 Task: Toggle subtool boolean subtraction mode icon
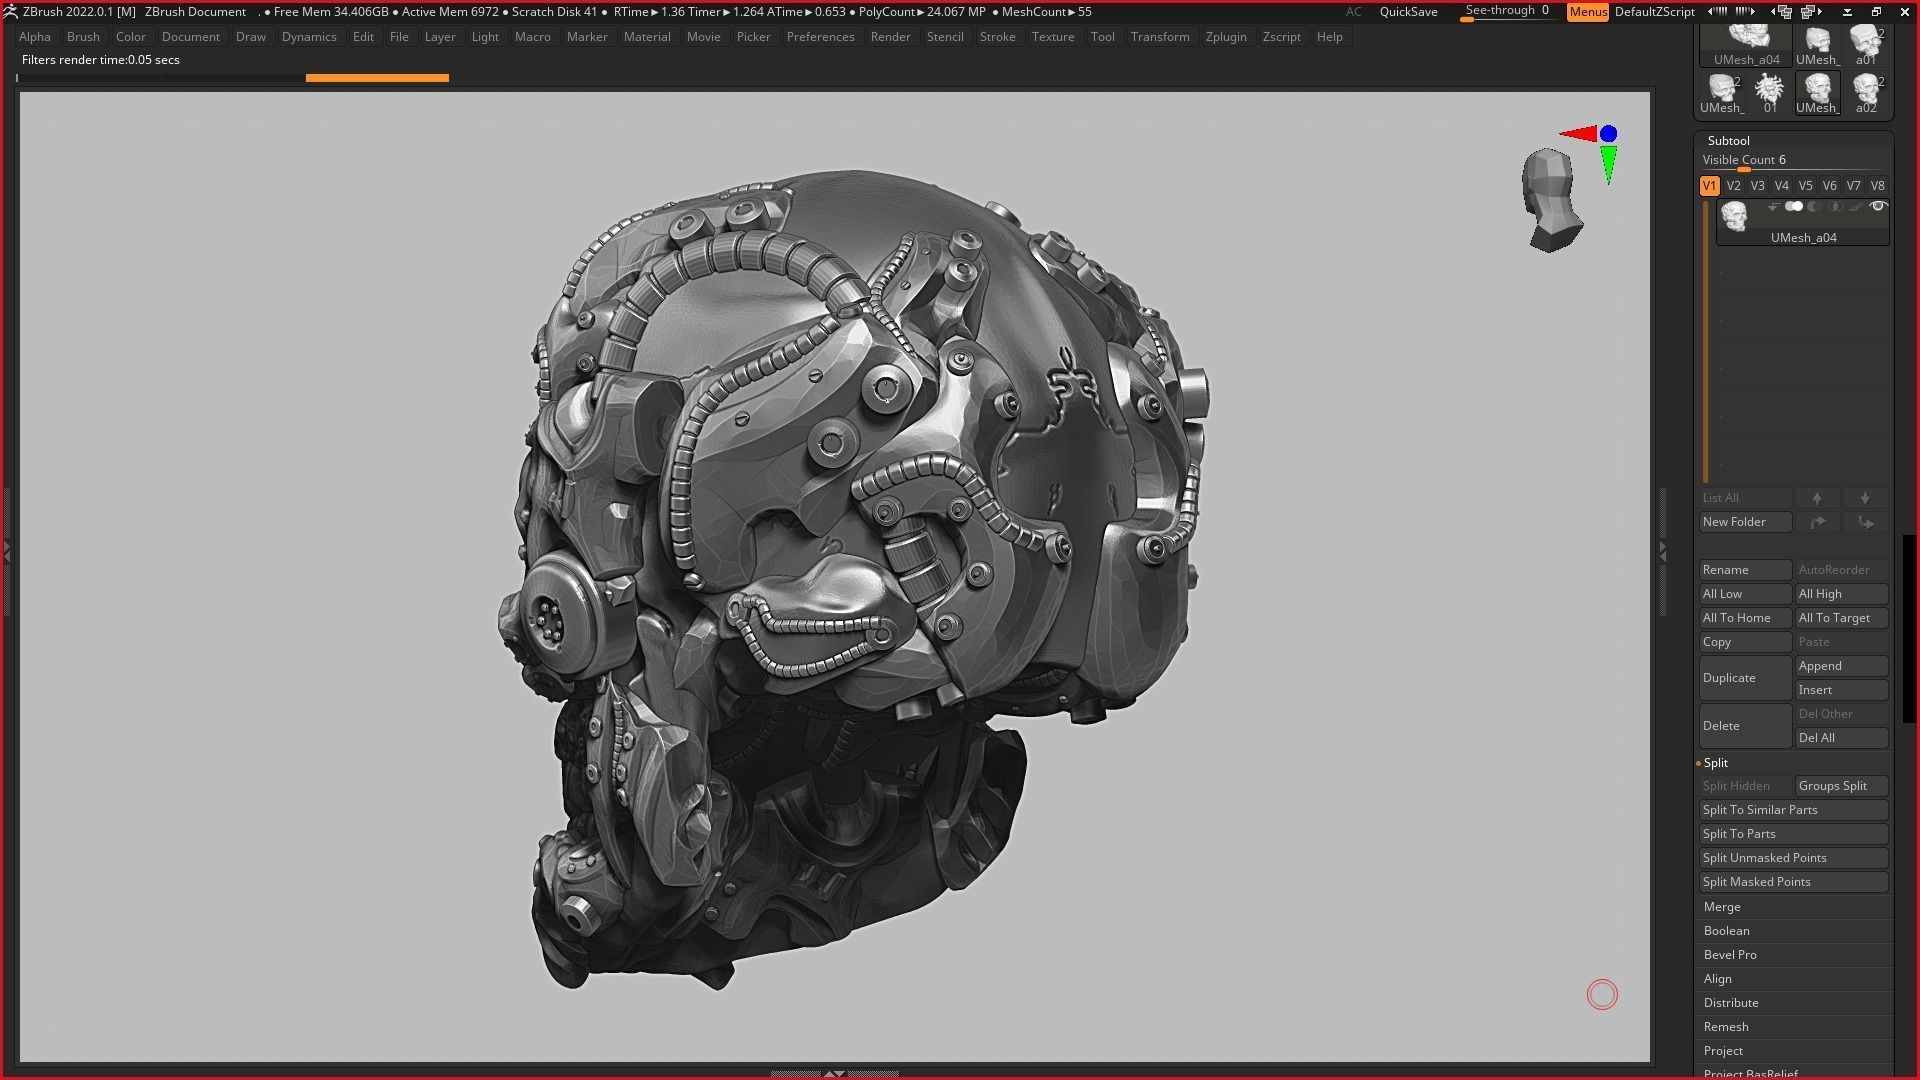click(1814, 206)
